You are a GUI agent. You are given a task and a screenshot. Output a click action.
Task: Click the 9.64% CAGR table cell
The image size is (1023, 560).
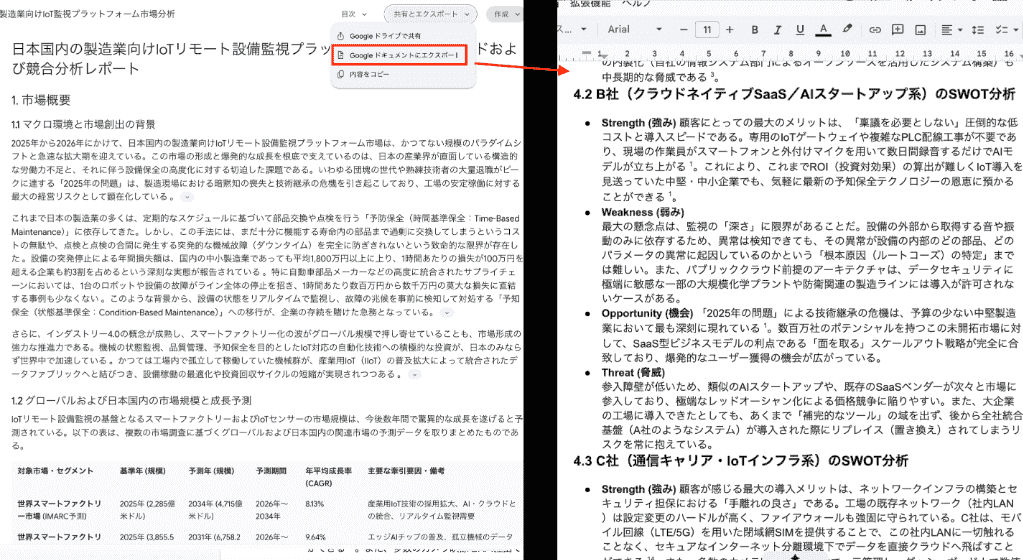(316, 537)
